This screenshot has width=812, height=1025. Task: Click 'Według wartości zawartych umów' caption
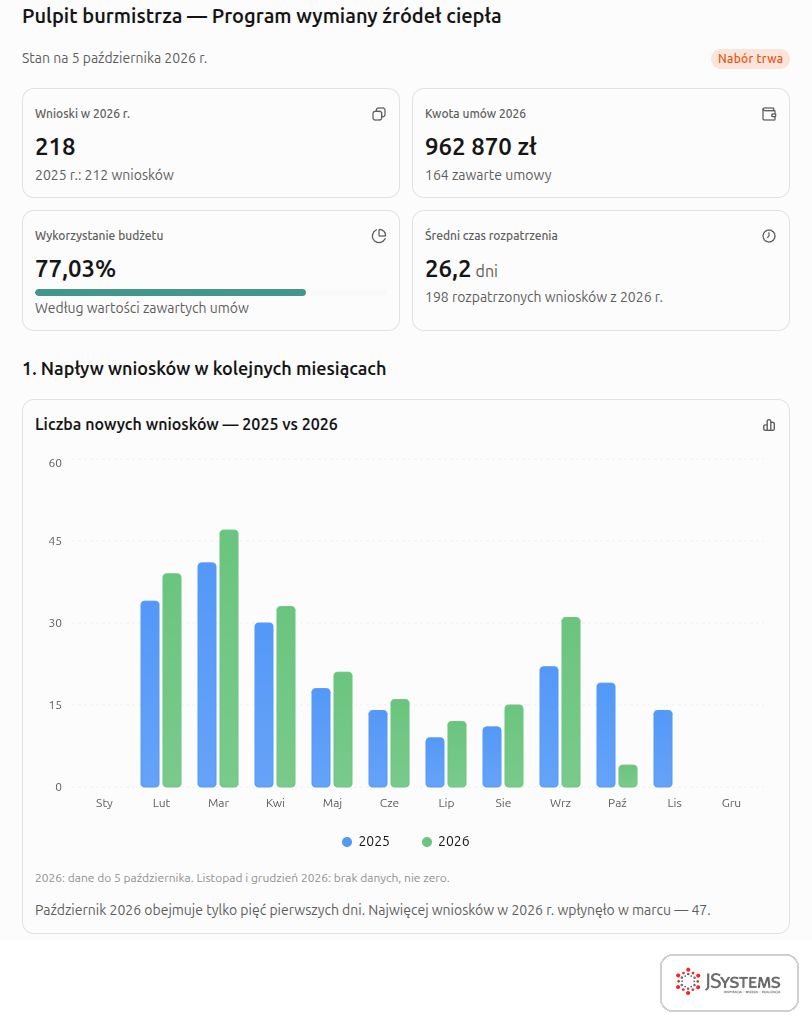[142, 308]
